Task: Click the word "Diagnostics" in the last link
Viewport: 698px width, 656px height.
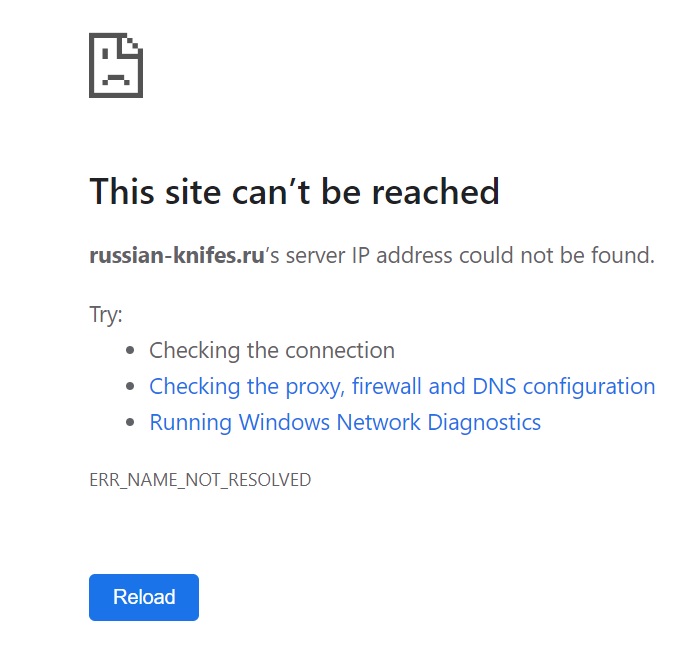Action: (484, 422)
